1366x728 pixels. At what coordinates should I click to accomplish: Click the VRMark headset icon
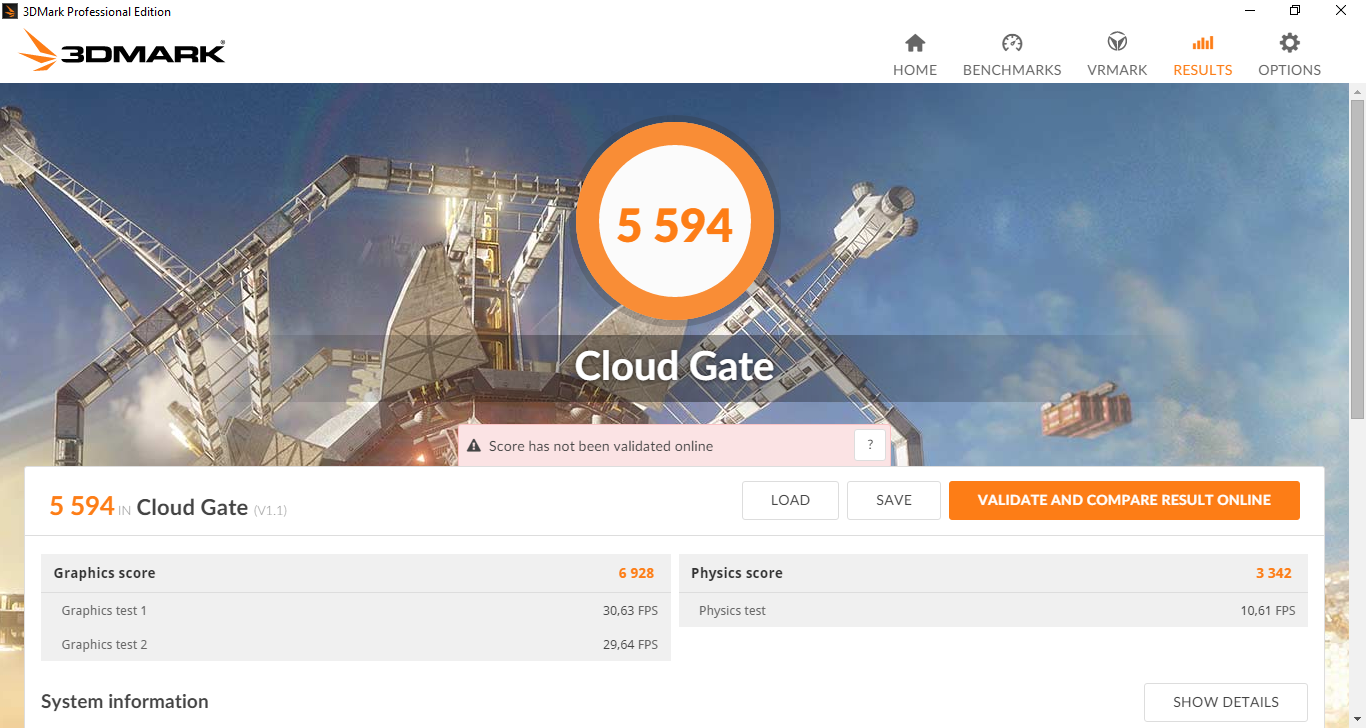coord(1117,43)
